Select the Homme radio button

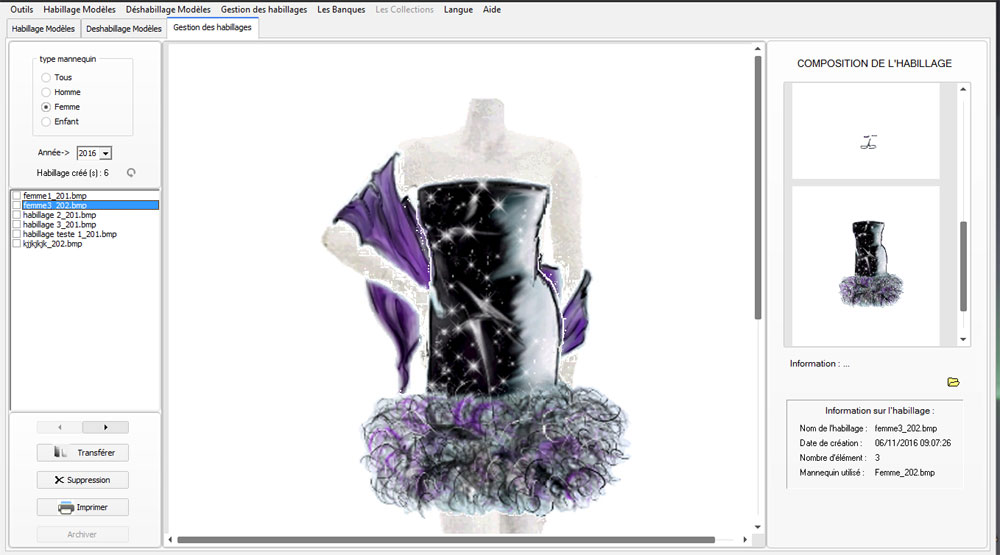(46, 92)
